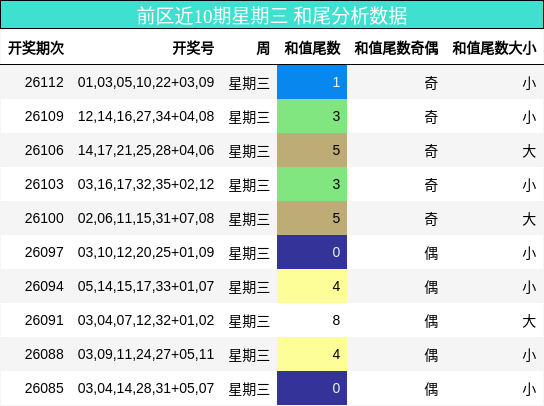This screenshot has width=544, height=406.
Task: Click 偶 parity cell in row 26085
Action: click(x=431, y=389)
